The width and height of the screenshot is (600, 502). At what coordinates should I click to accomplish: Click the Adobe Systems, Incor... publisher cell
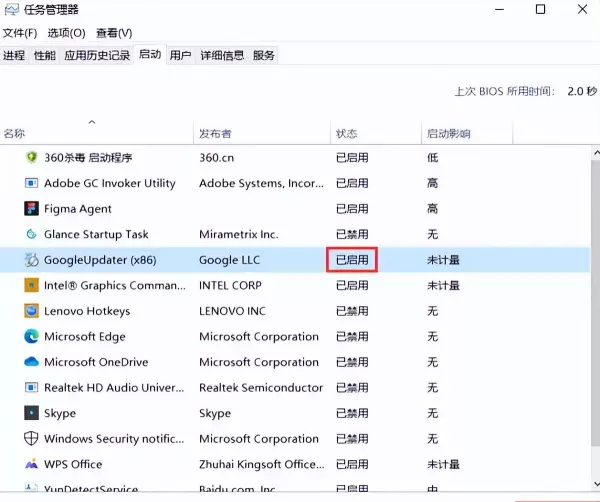[261, 183]
